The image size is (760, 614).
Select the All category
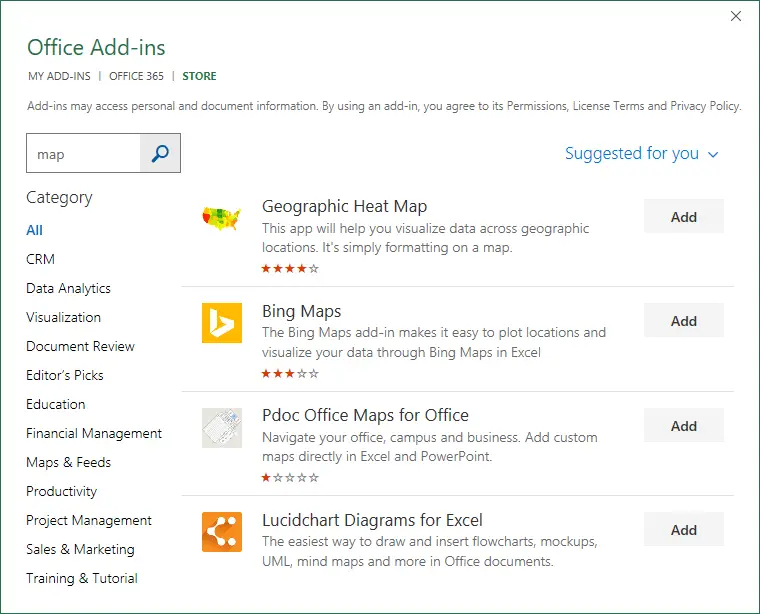pos(34,230)
